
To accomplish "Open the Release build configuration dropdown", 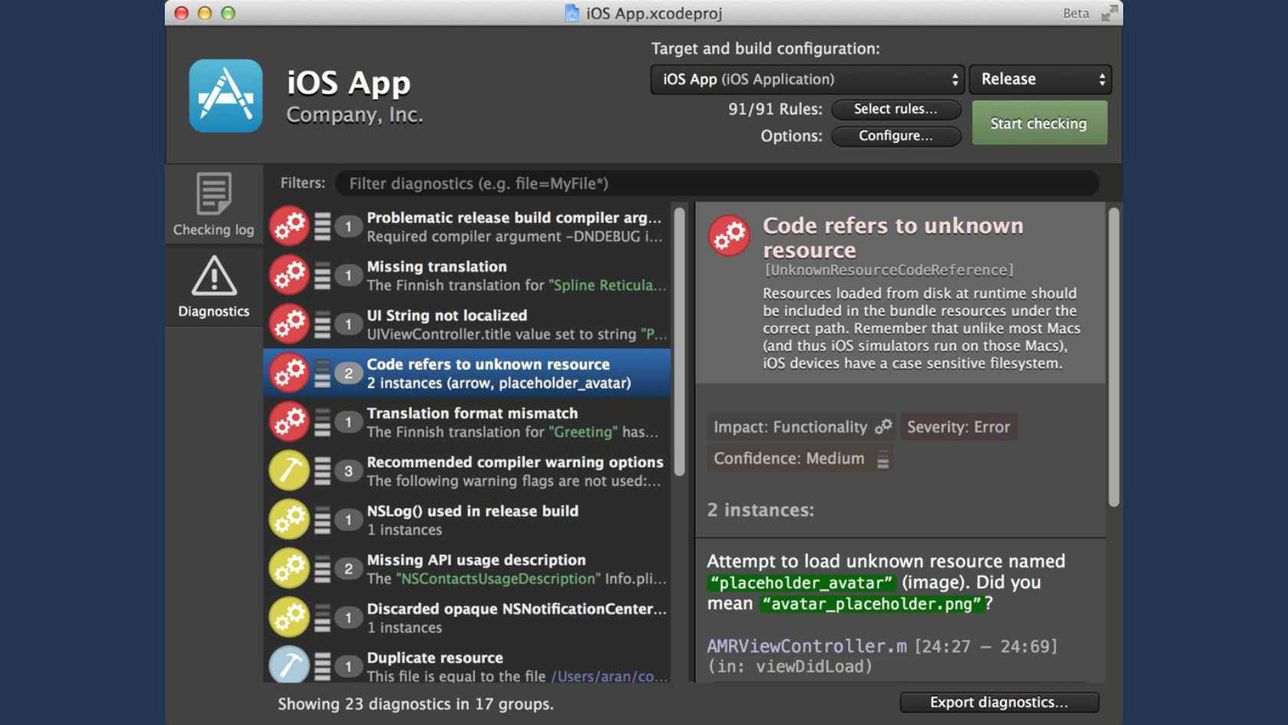I will tap(1040, 79).
